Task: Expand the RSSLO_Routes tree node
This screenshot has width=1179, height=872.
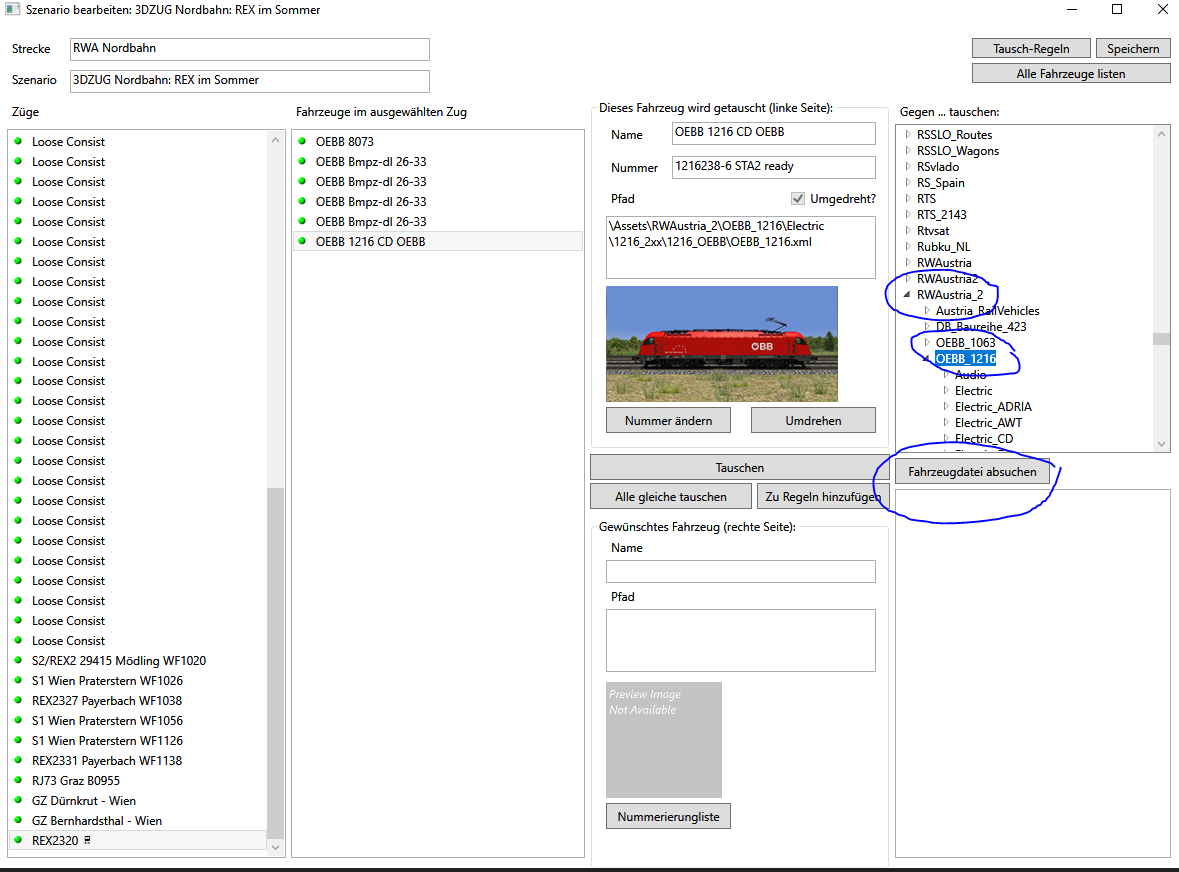Action: [x=908, y=135]
